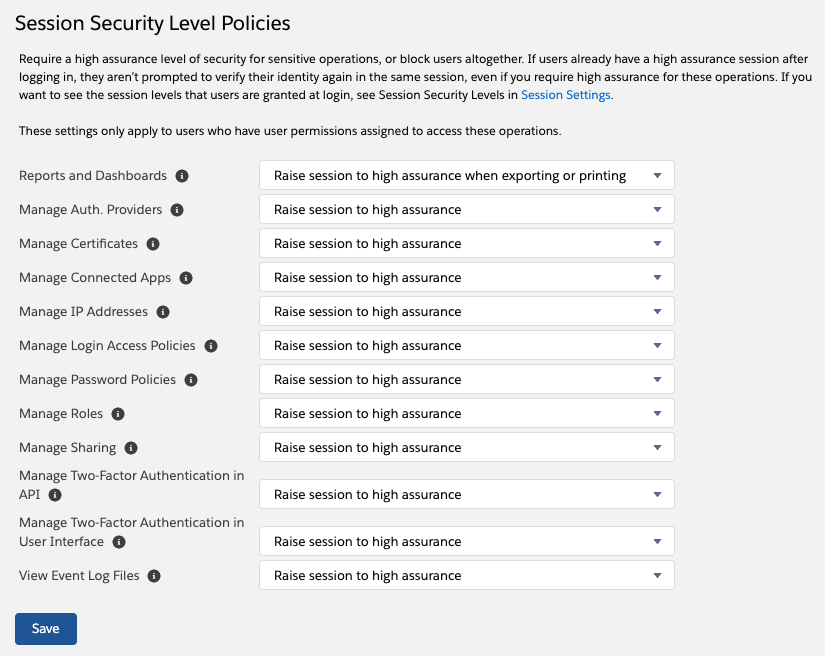Click the Manage Sharing info icon
The image size is (825, 656).
(130, 447)
